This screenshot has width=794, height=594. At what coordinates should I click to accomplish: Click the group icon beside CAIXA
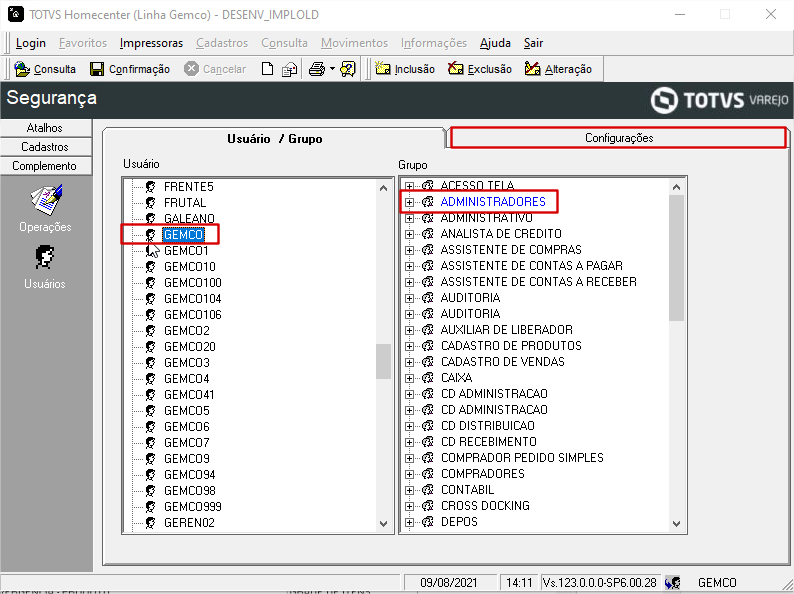click(428, 378)
